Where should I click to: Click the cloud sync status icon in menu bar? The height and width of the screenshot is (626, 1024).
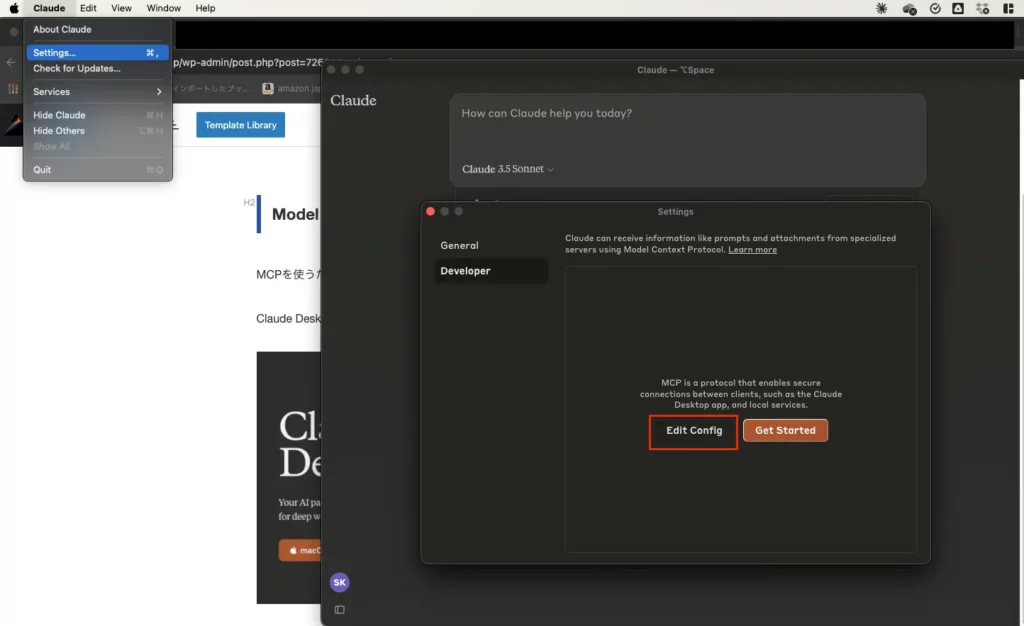(908, 8)
